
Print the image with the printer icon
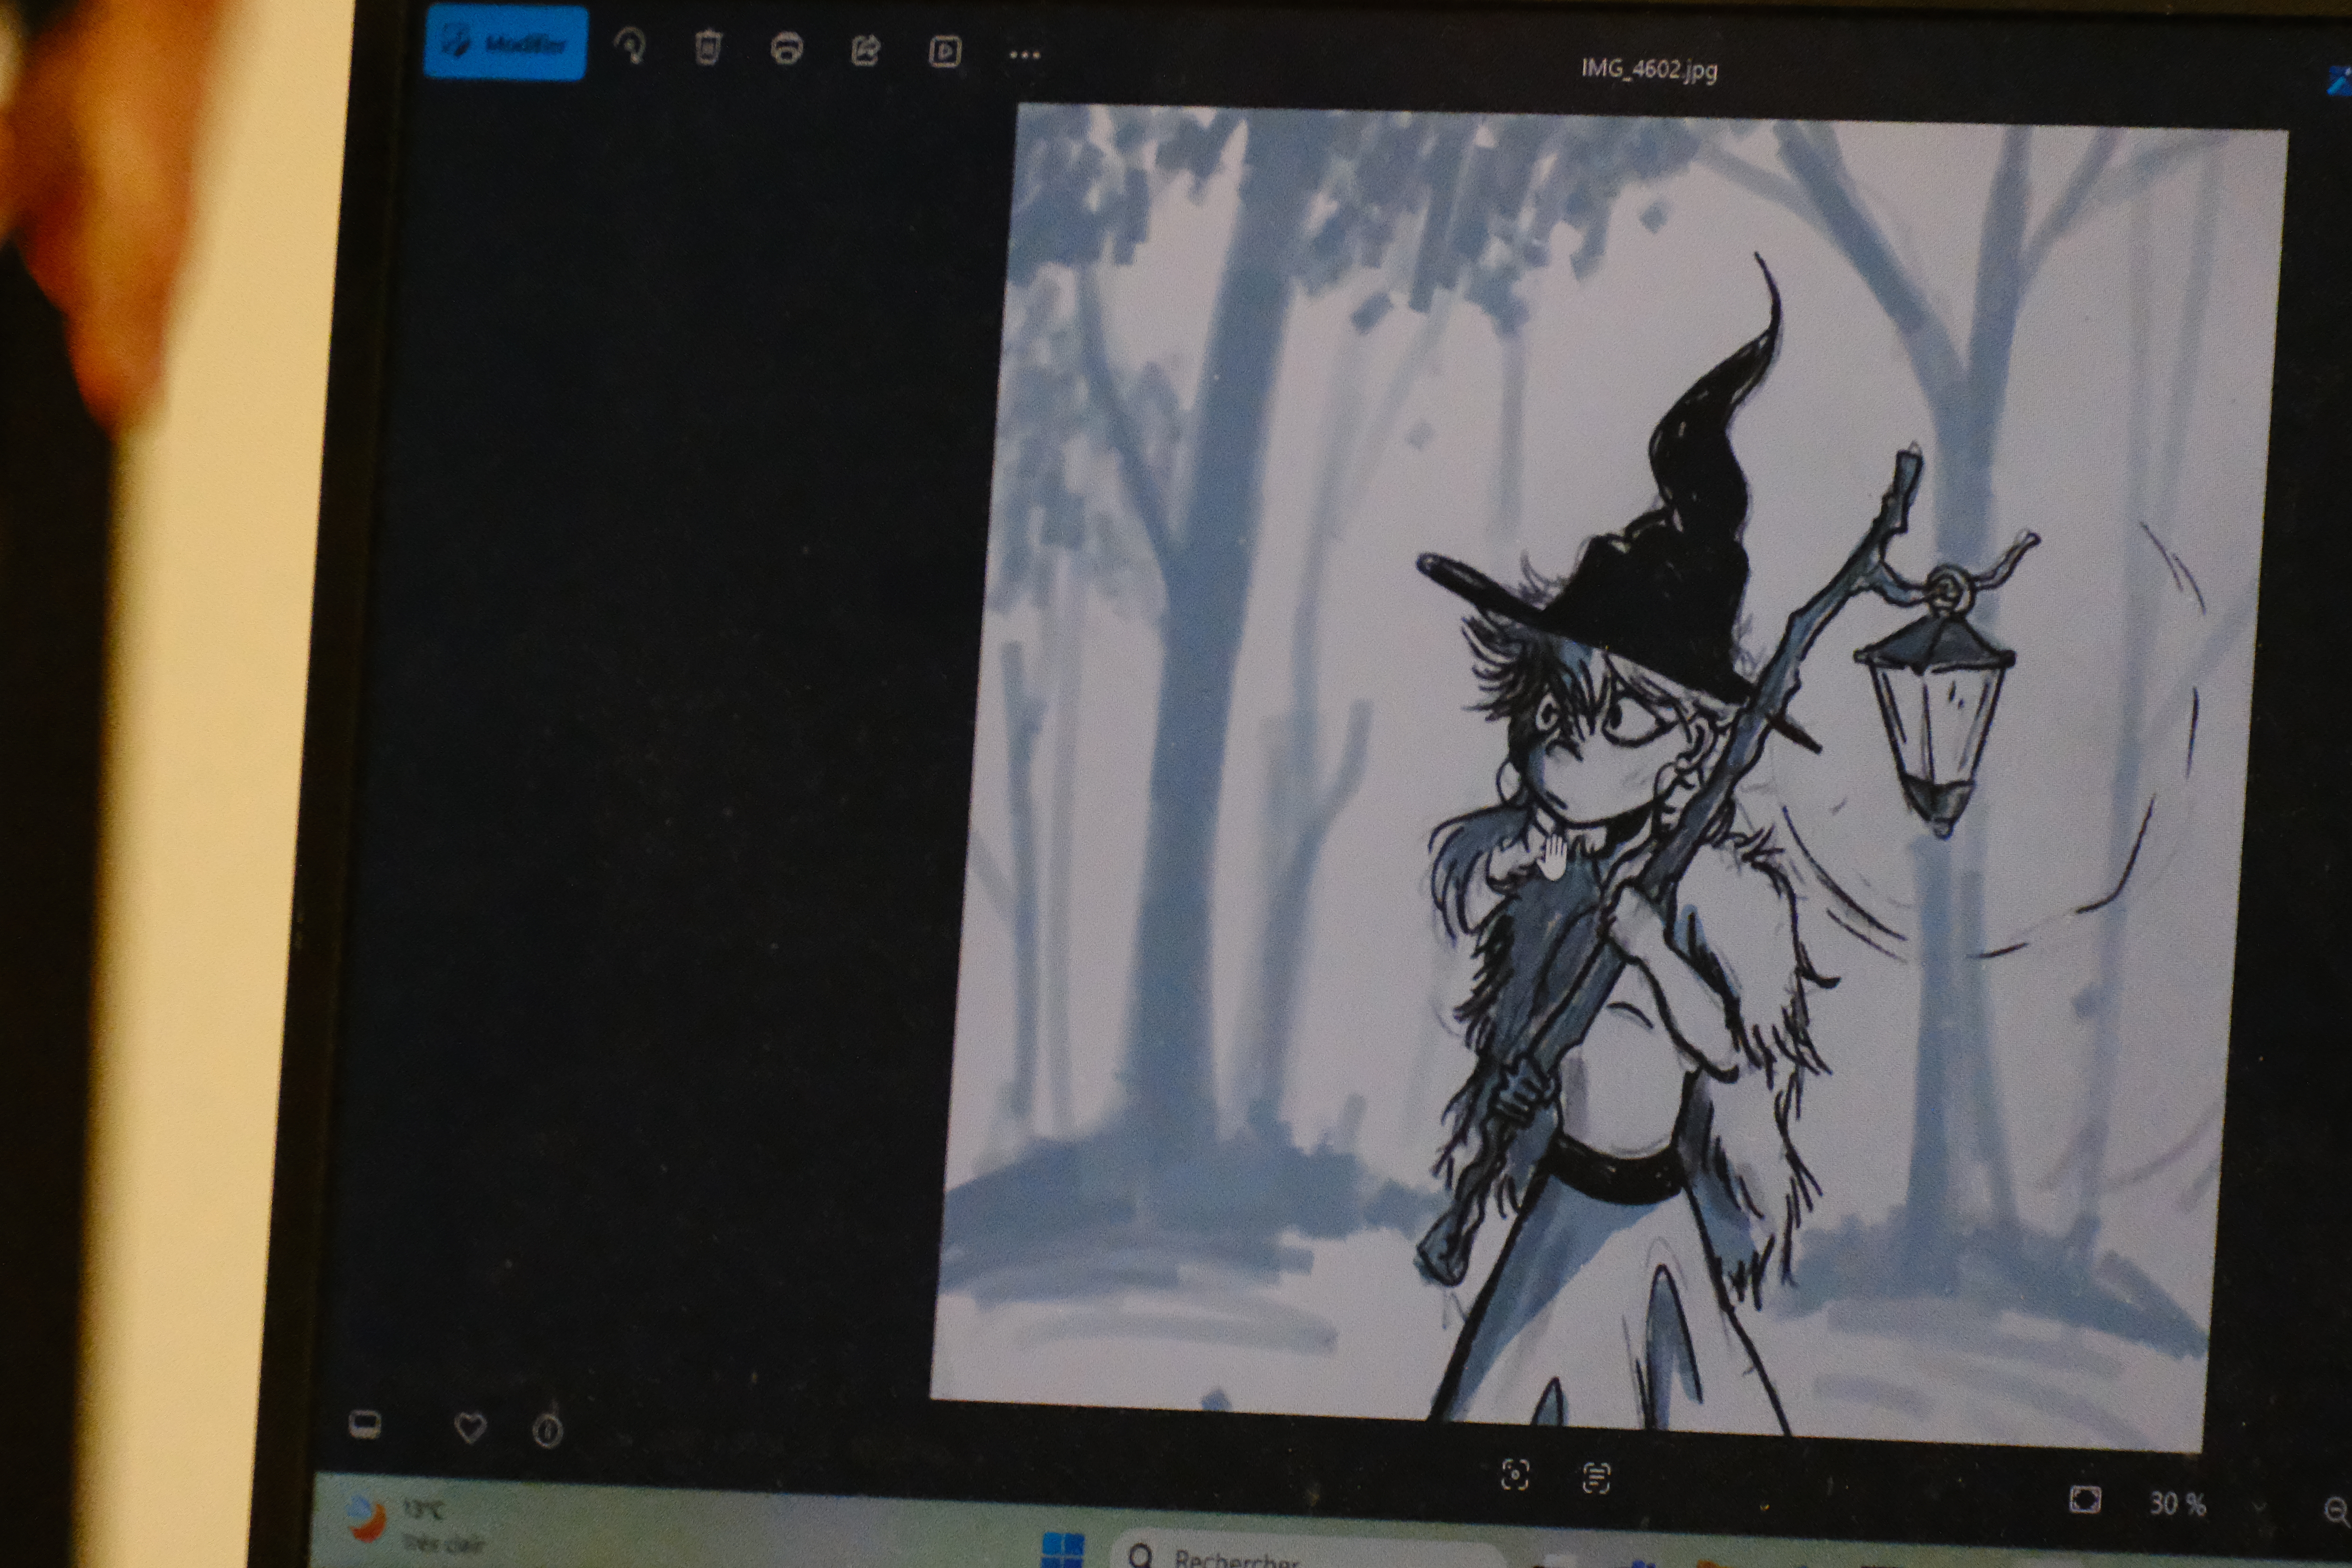(787, 49)
